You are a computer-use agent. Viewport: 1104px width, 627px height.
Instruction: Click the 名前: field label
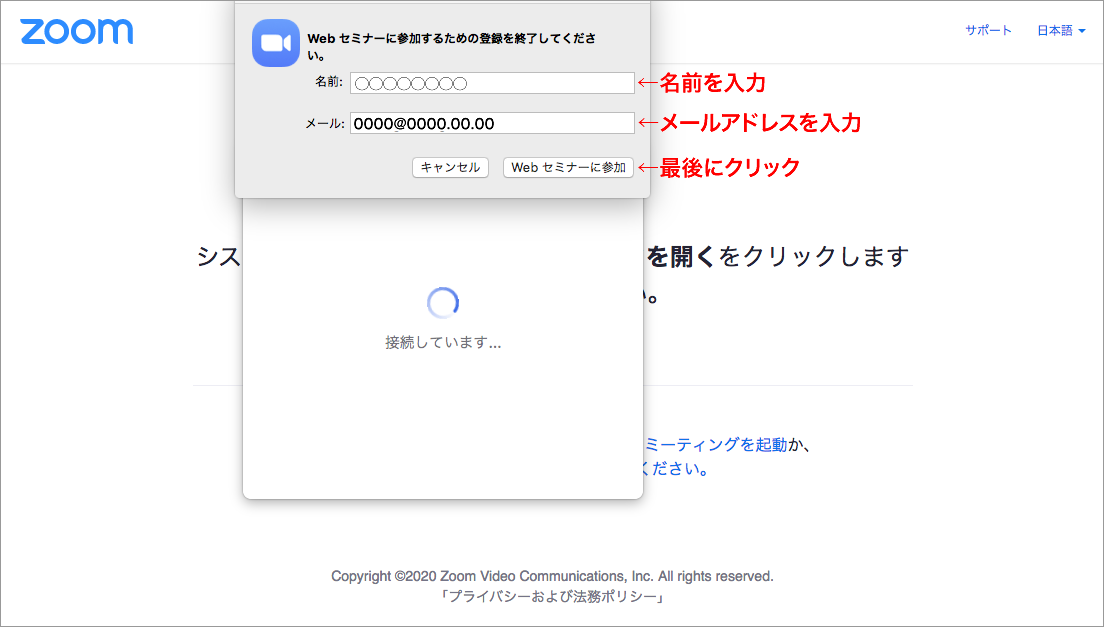click(329, 82)
